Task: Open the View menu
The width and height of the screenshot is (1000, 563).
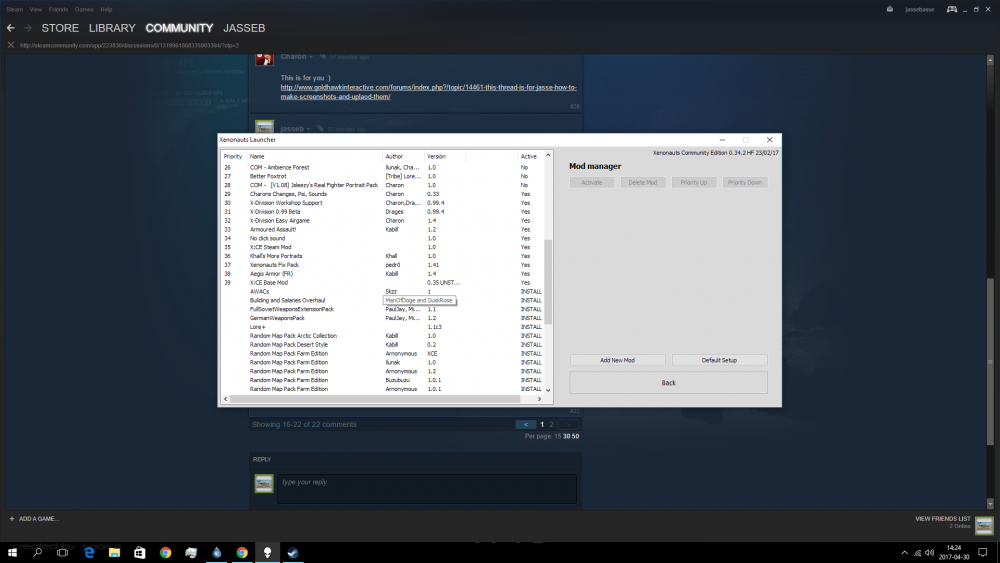Action: [36, 10]
